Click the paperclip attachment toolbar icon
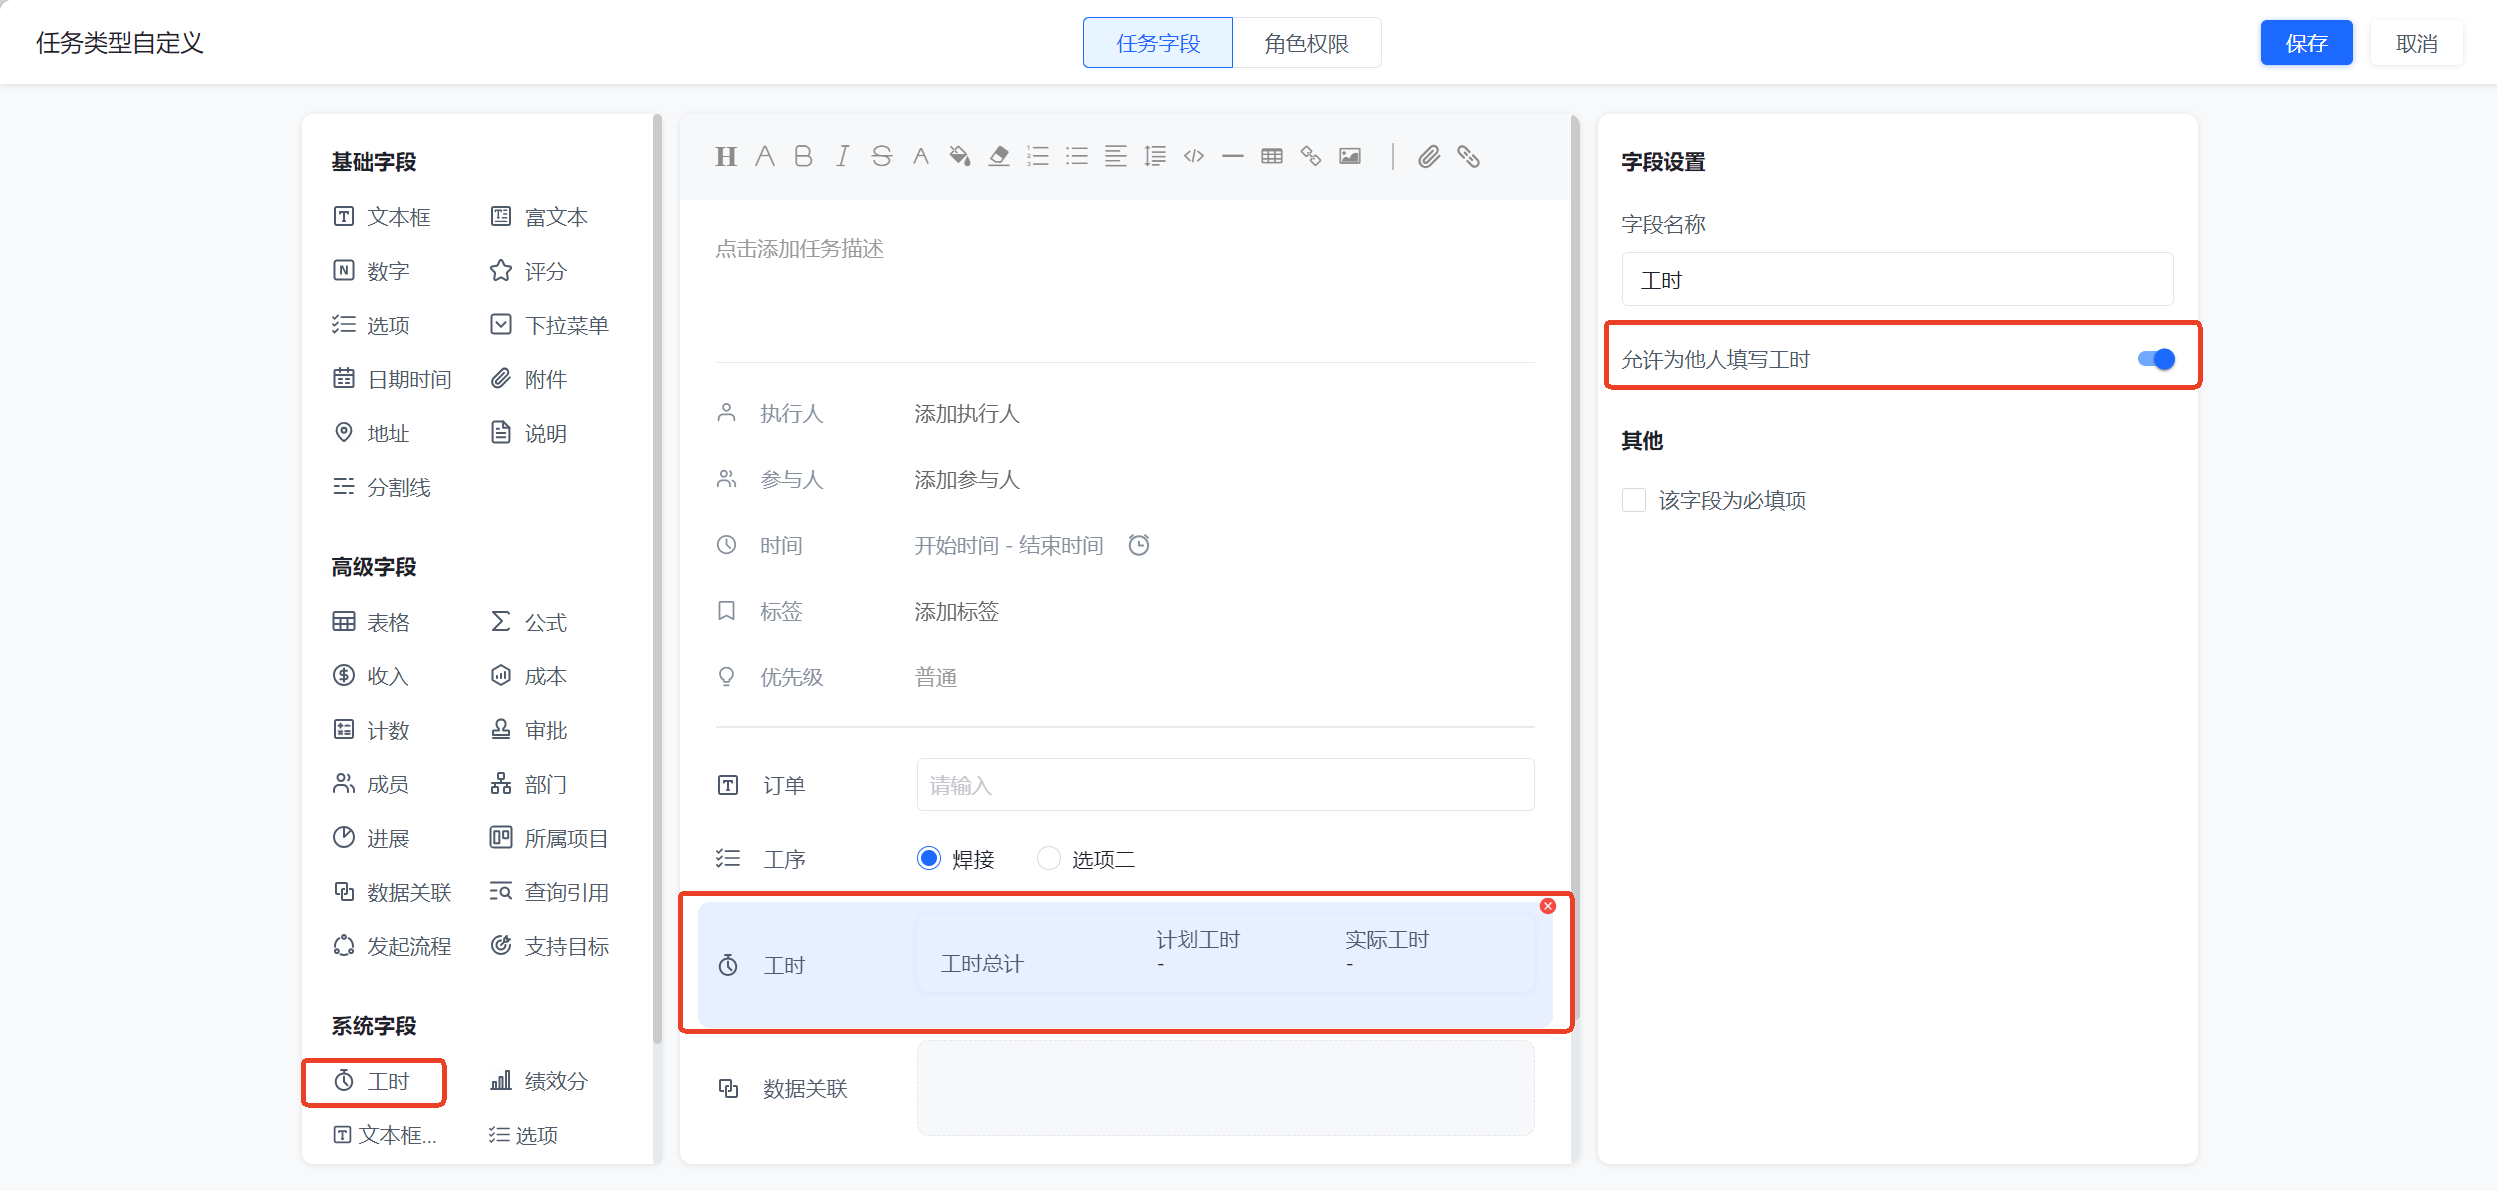2497x1191 pixels. tap(1429, 156)
